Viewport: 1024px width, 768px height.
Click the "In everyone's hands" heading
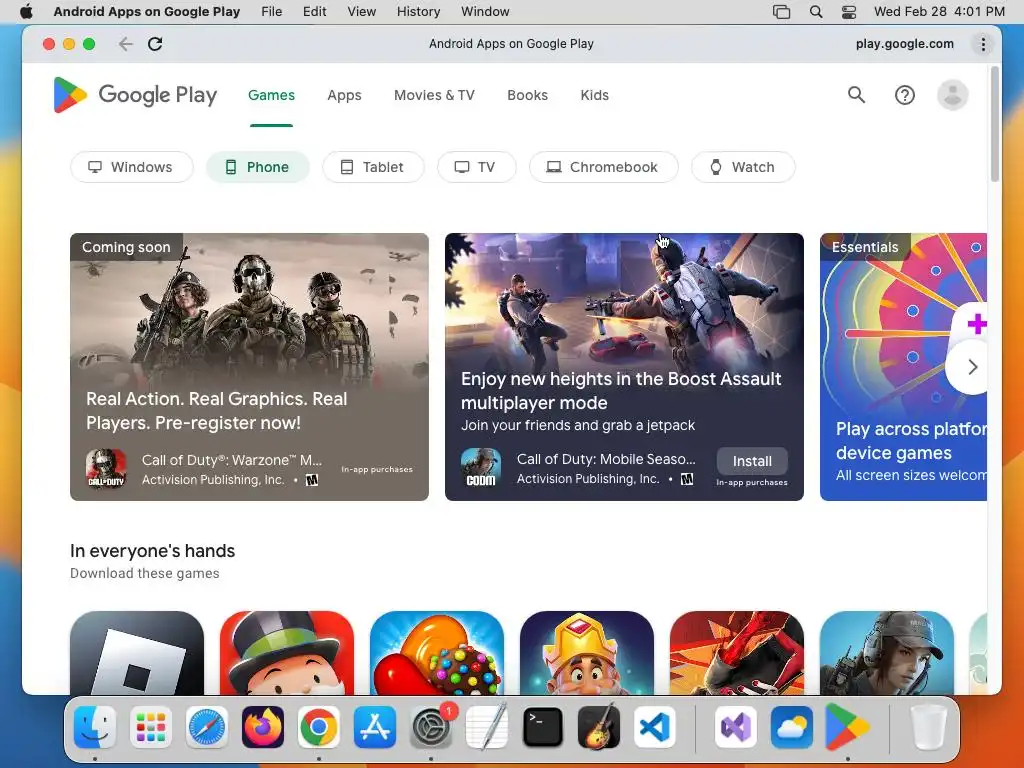click(152, 551)
